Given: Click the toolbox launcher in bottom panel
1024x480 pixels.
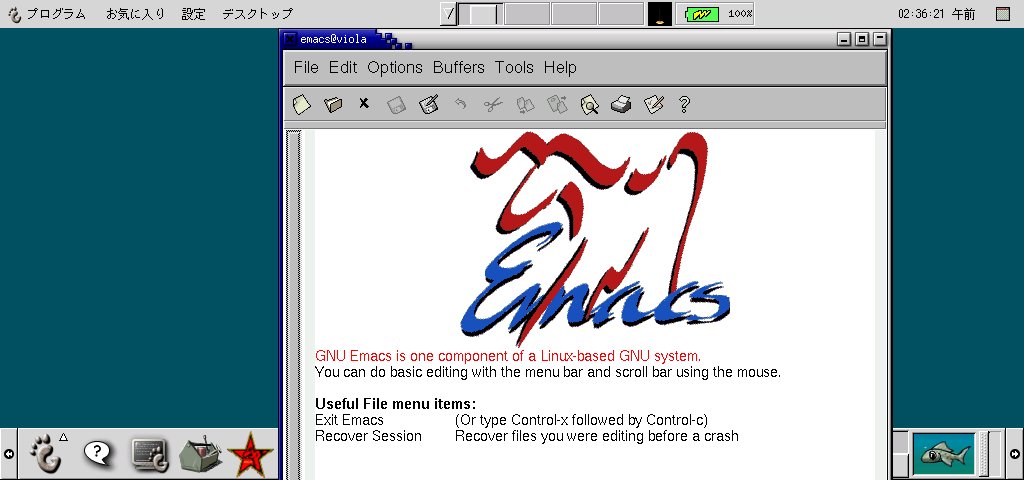Looking at the screenshot, I should 200,454.
